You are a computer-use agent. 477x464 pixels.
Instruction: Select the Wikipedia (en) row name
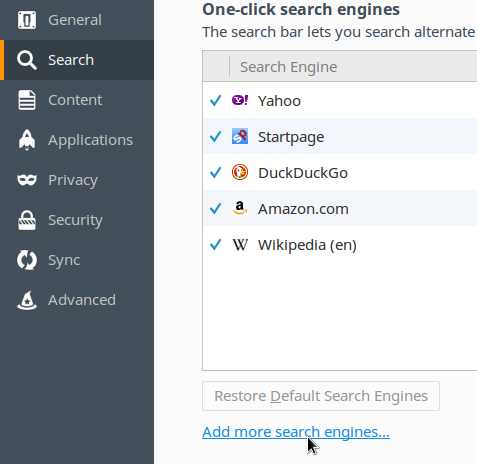[x=307, y=245]
